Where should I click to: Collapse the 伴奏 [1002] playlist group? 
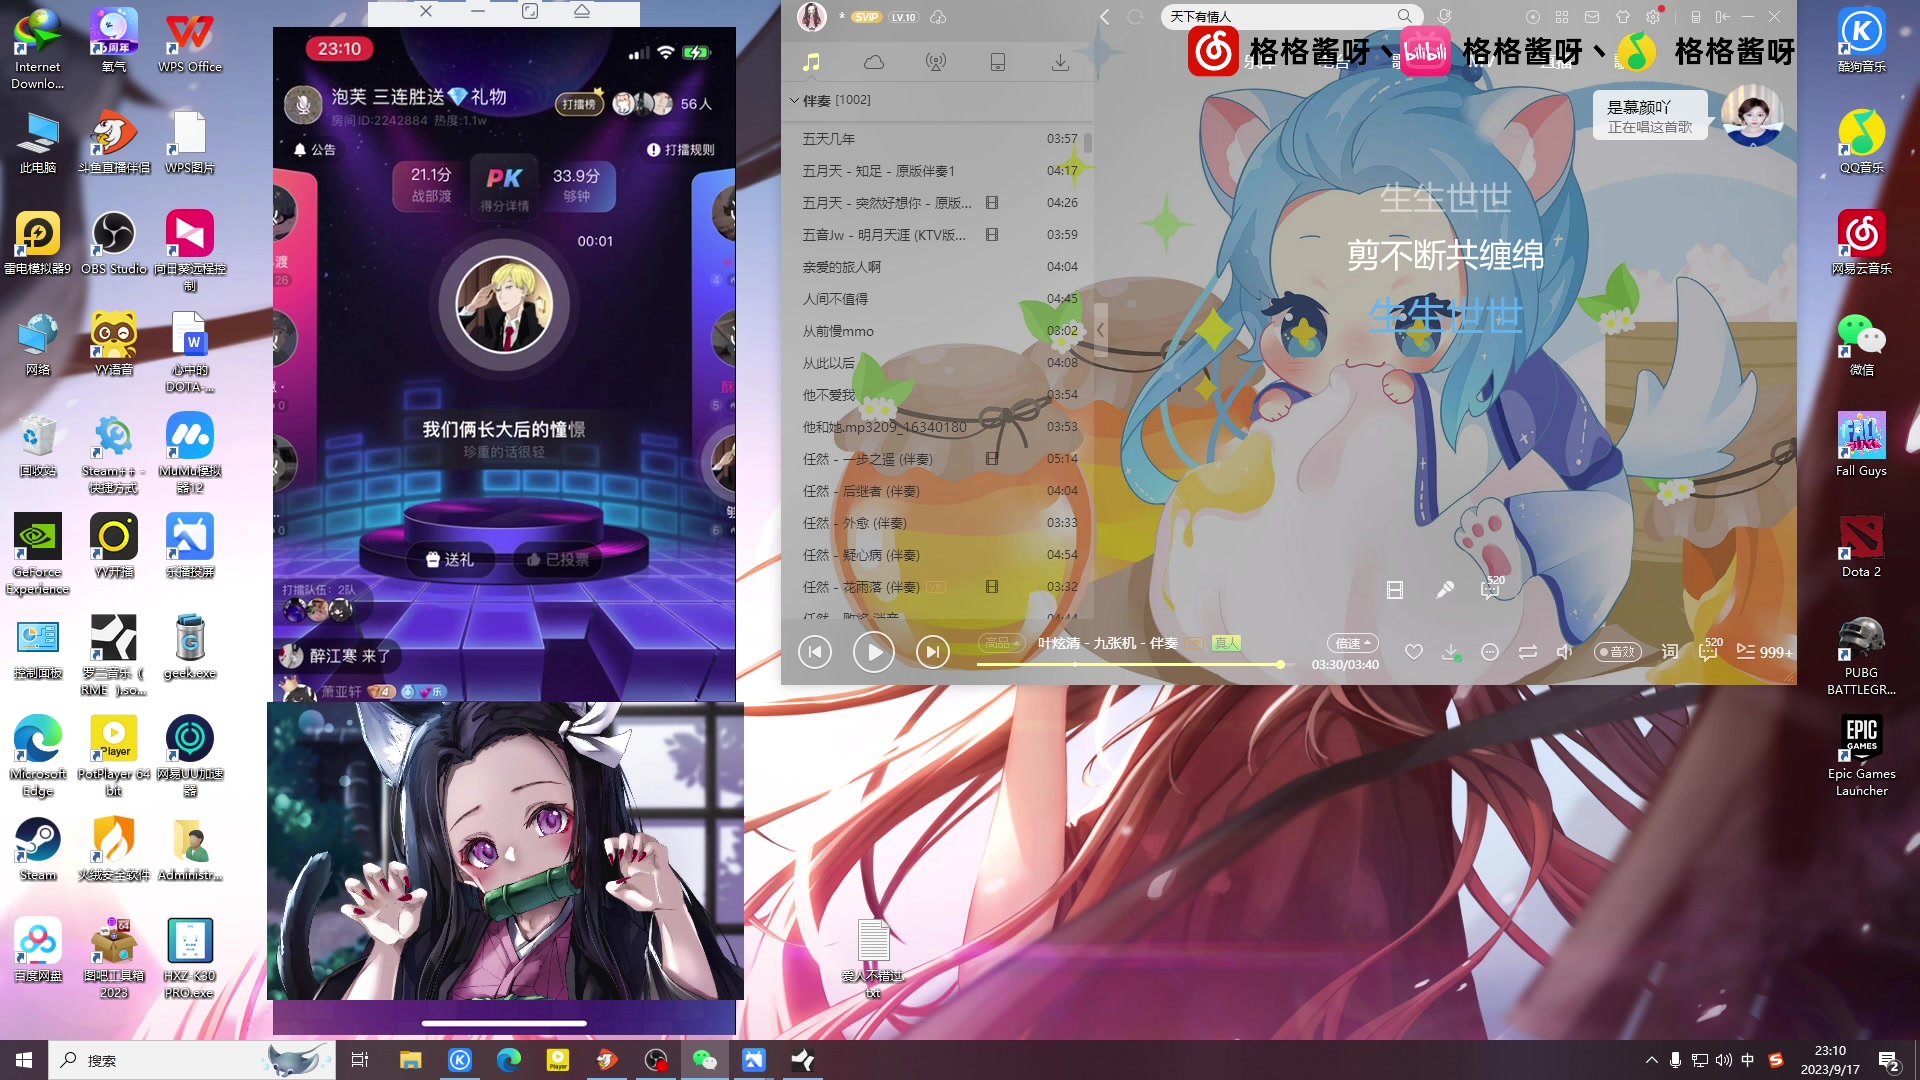(x=795, y=100)
